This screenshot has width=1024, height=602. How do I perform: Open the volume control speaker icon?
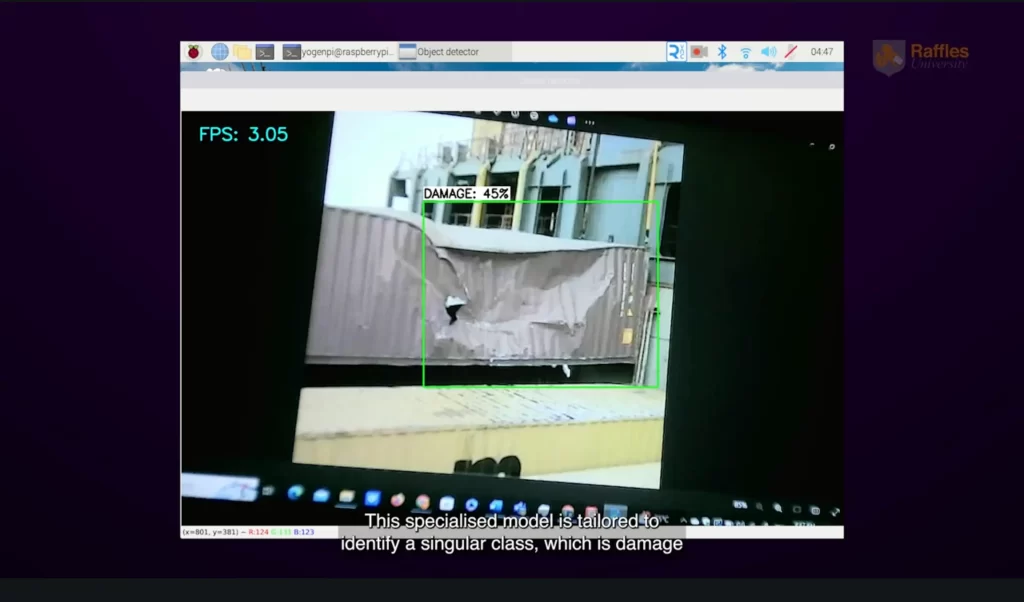point(768,52)
